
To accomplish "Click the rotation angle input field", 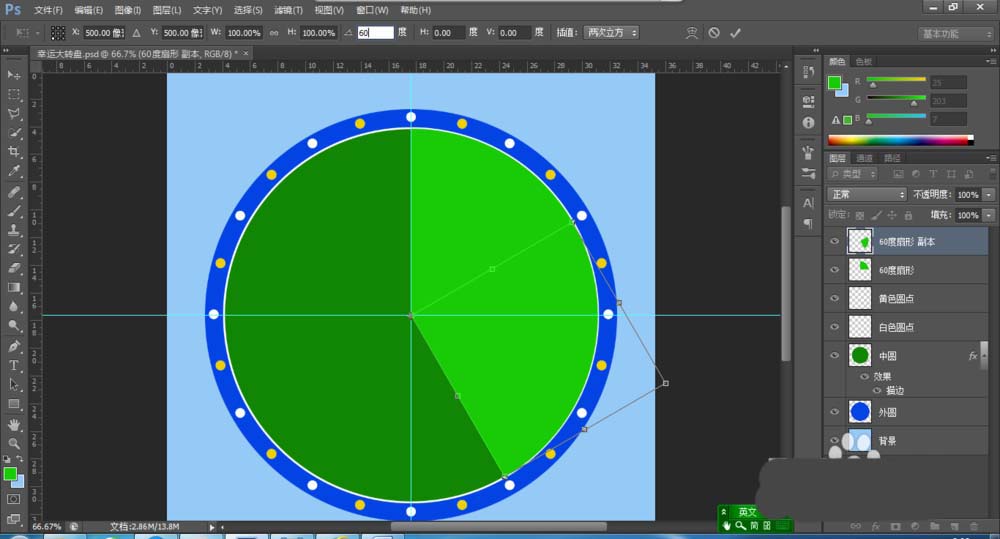I will point(375,33).
